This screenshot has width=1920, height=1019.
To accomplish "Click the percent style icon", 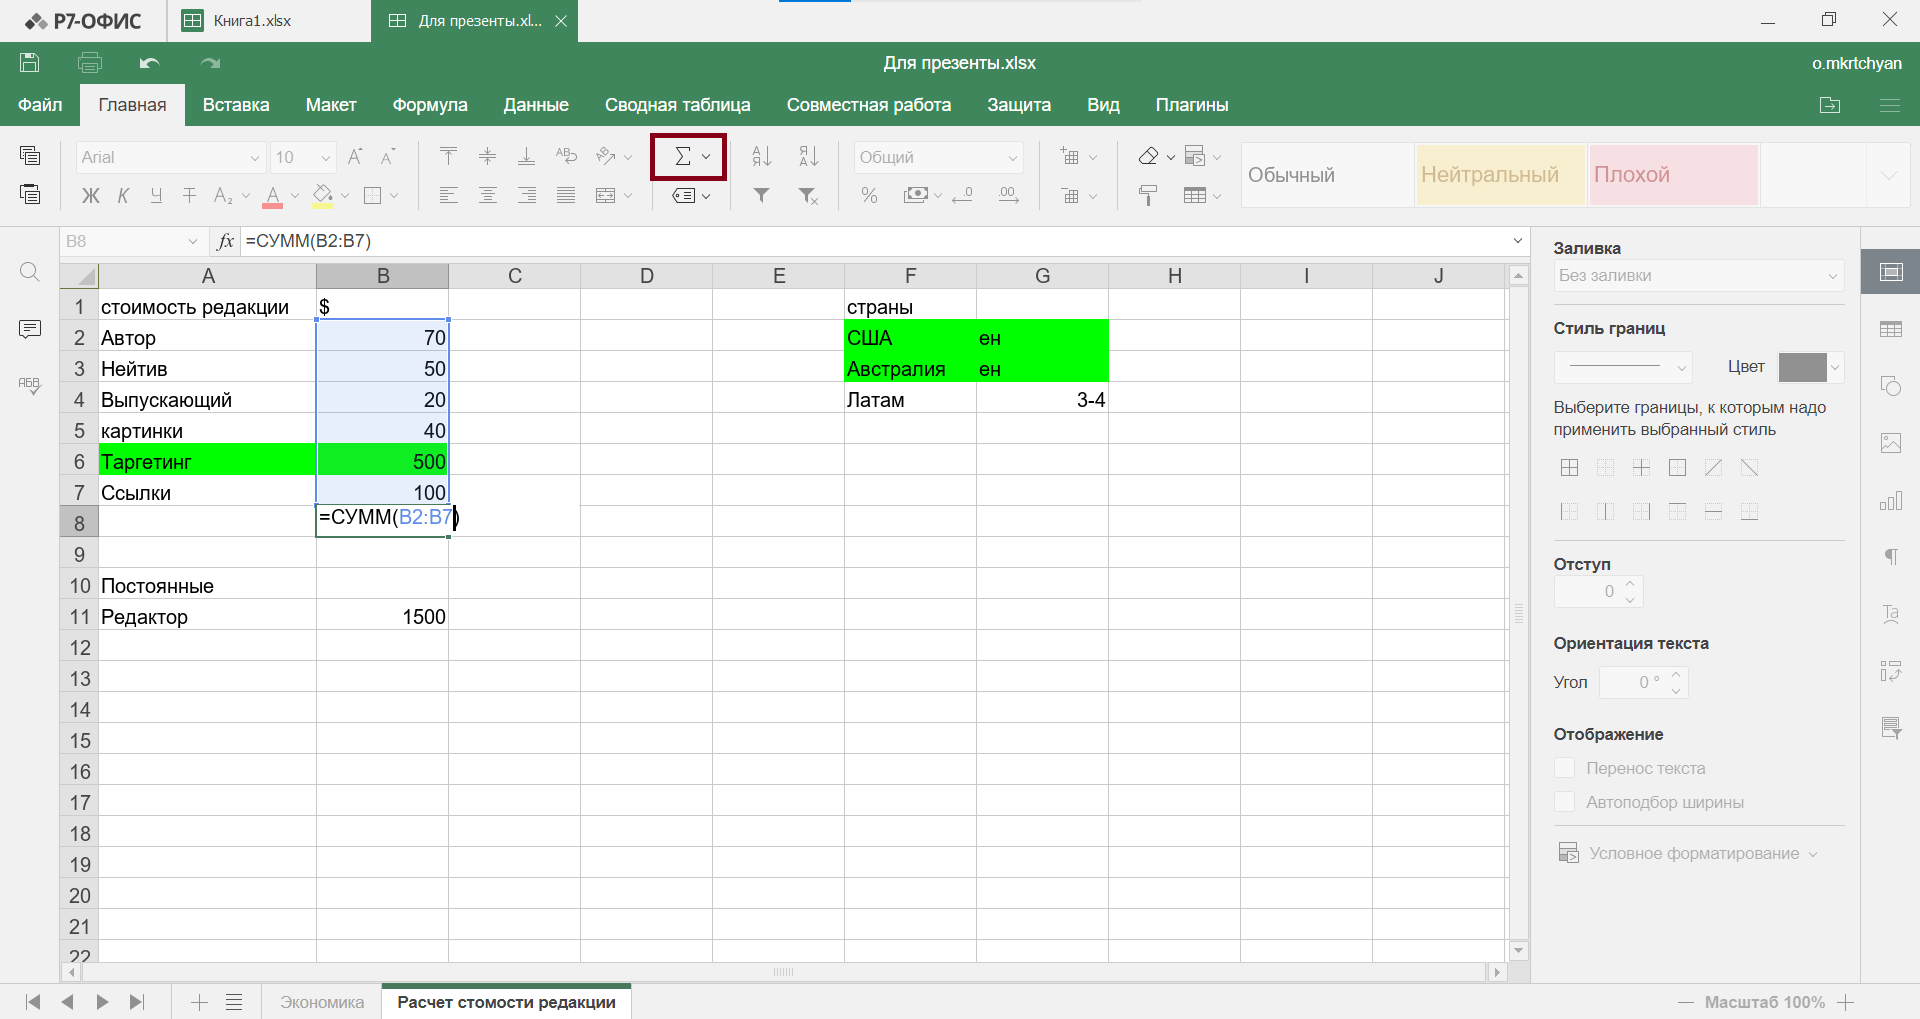I will tap(869, 196).
